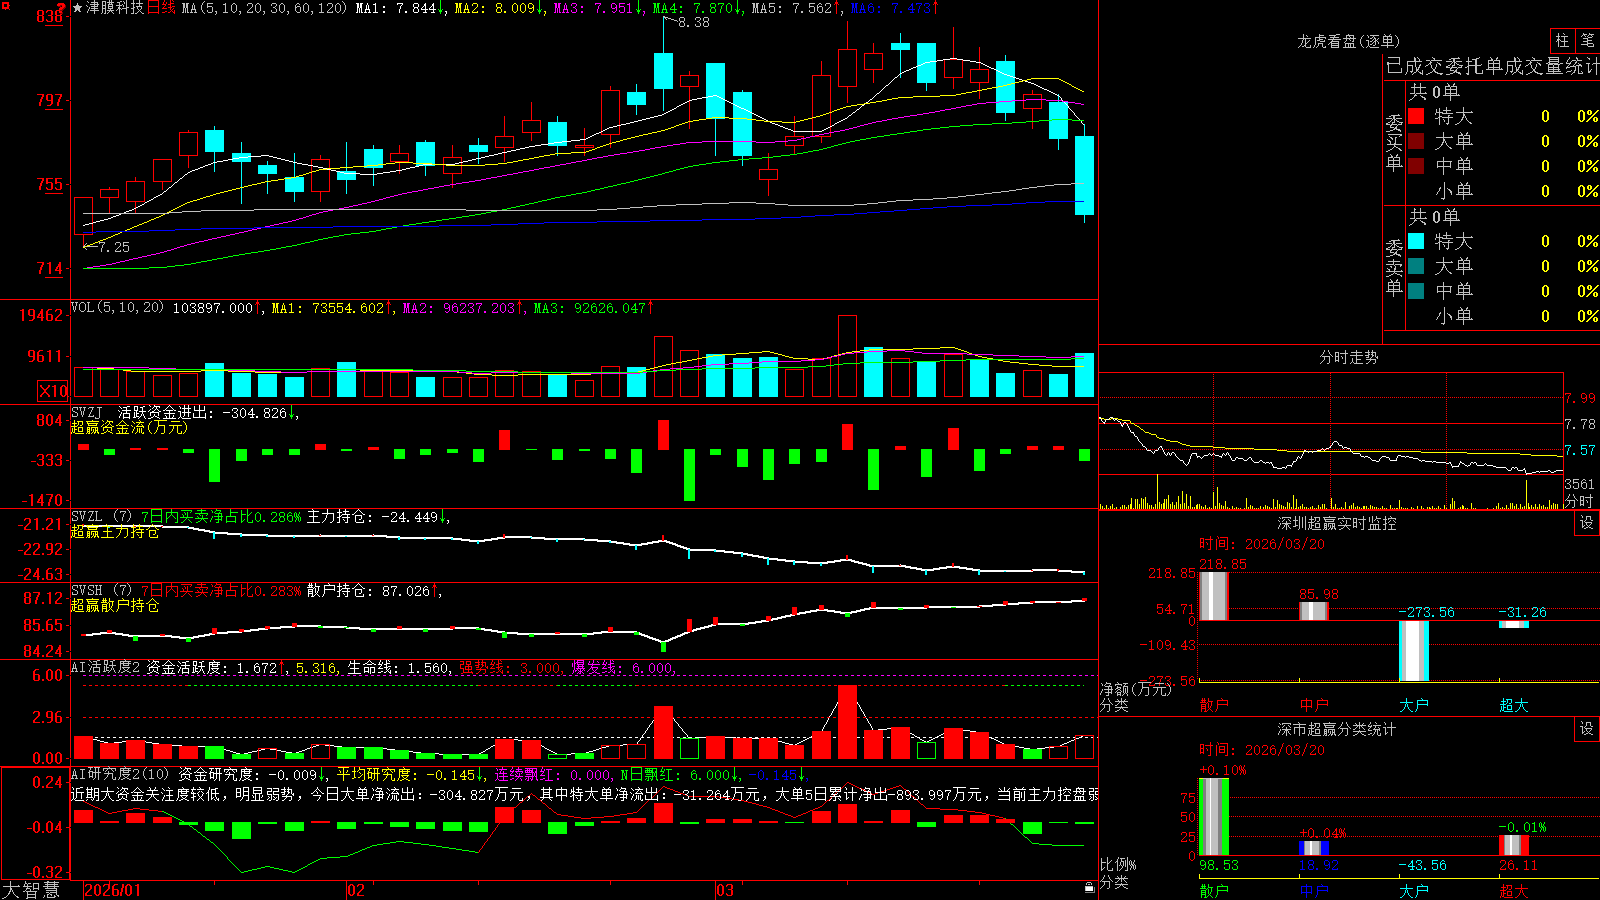Image resolution: width=1600 pixels, height=900 pixels.
Task: Select the 已成交委托单成交量统计 header
Action: tap(1492, 67)
